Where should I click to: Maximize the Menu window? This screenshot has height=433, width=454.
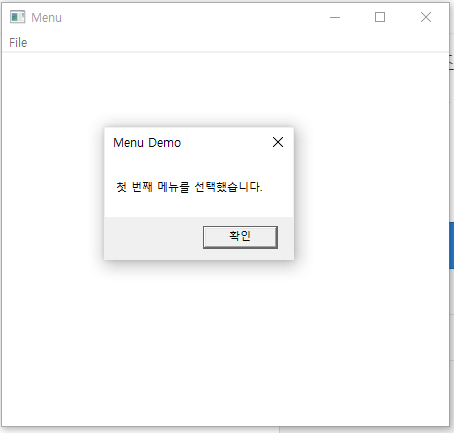[x=380, y=17]
